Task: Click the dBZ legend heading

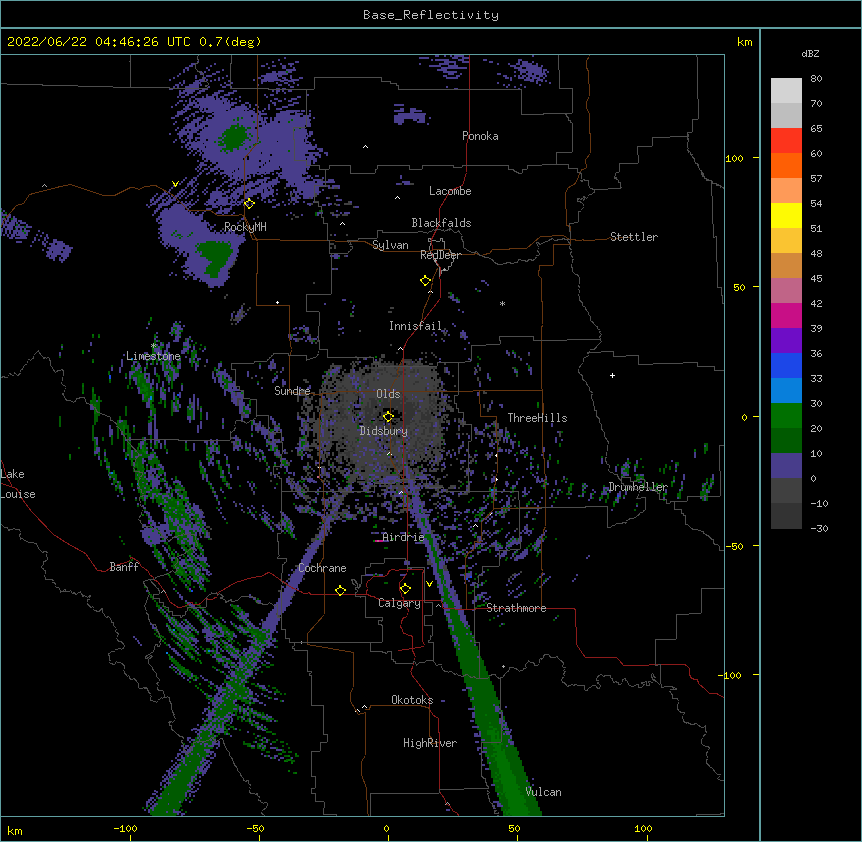Action: (810, 53)
